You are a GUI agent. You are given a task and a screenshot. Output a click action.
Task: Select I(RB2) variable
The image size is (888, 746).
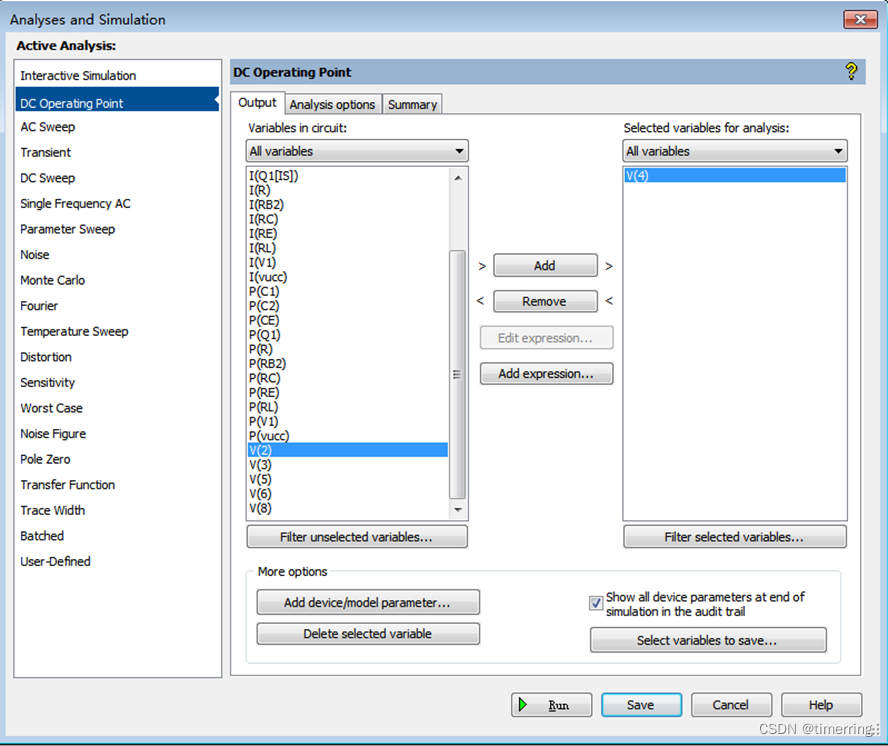point(348,204)
